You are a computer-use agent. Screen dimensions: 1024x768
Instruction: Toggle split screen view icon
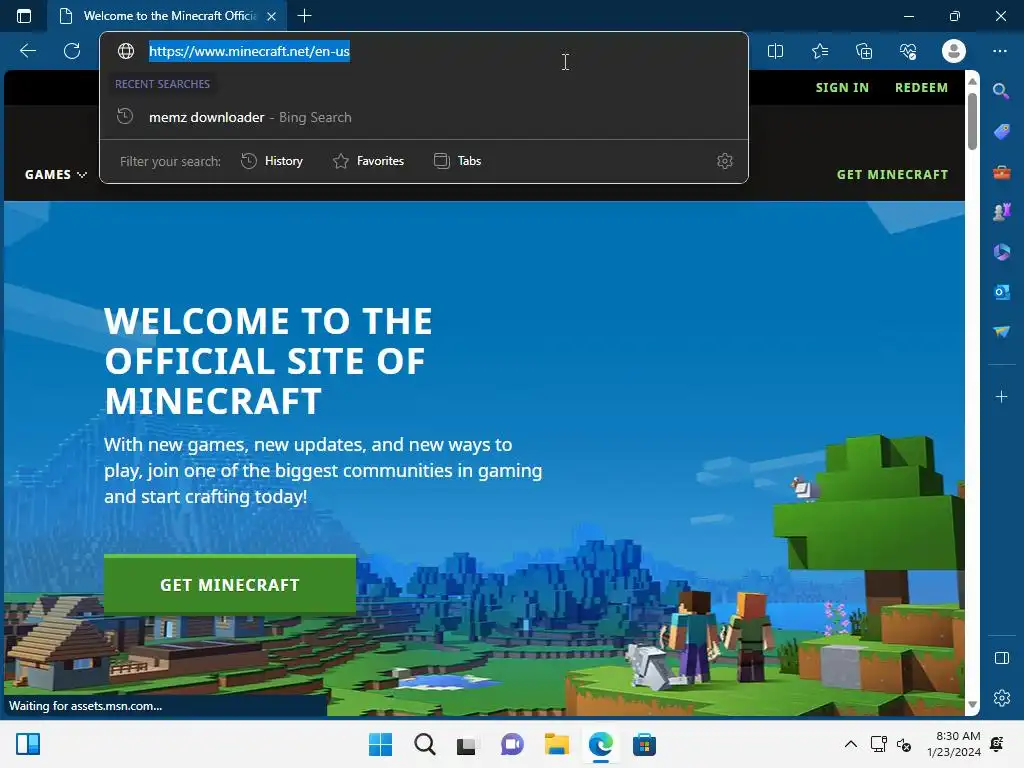[x=775, y=51]
